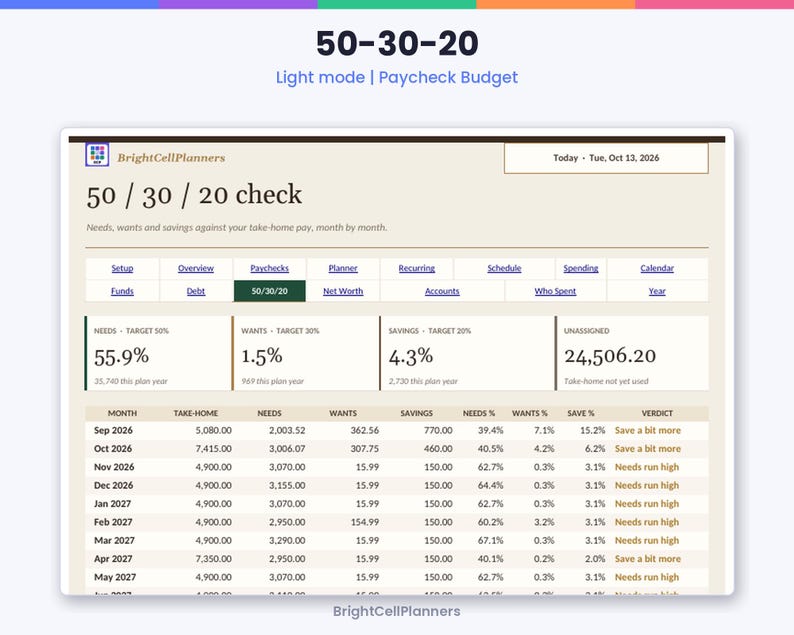This screenshot has height=635, width=794.
Task: Click needs value 2,003.52 in Sep 2026
Action: (x=287, y=430)
